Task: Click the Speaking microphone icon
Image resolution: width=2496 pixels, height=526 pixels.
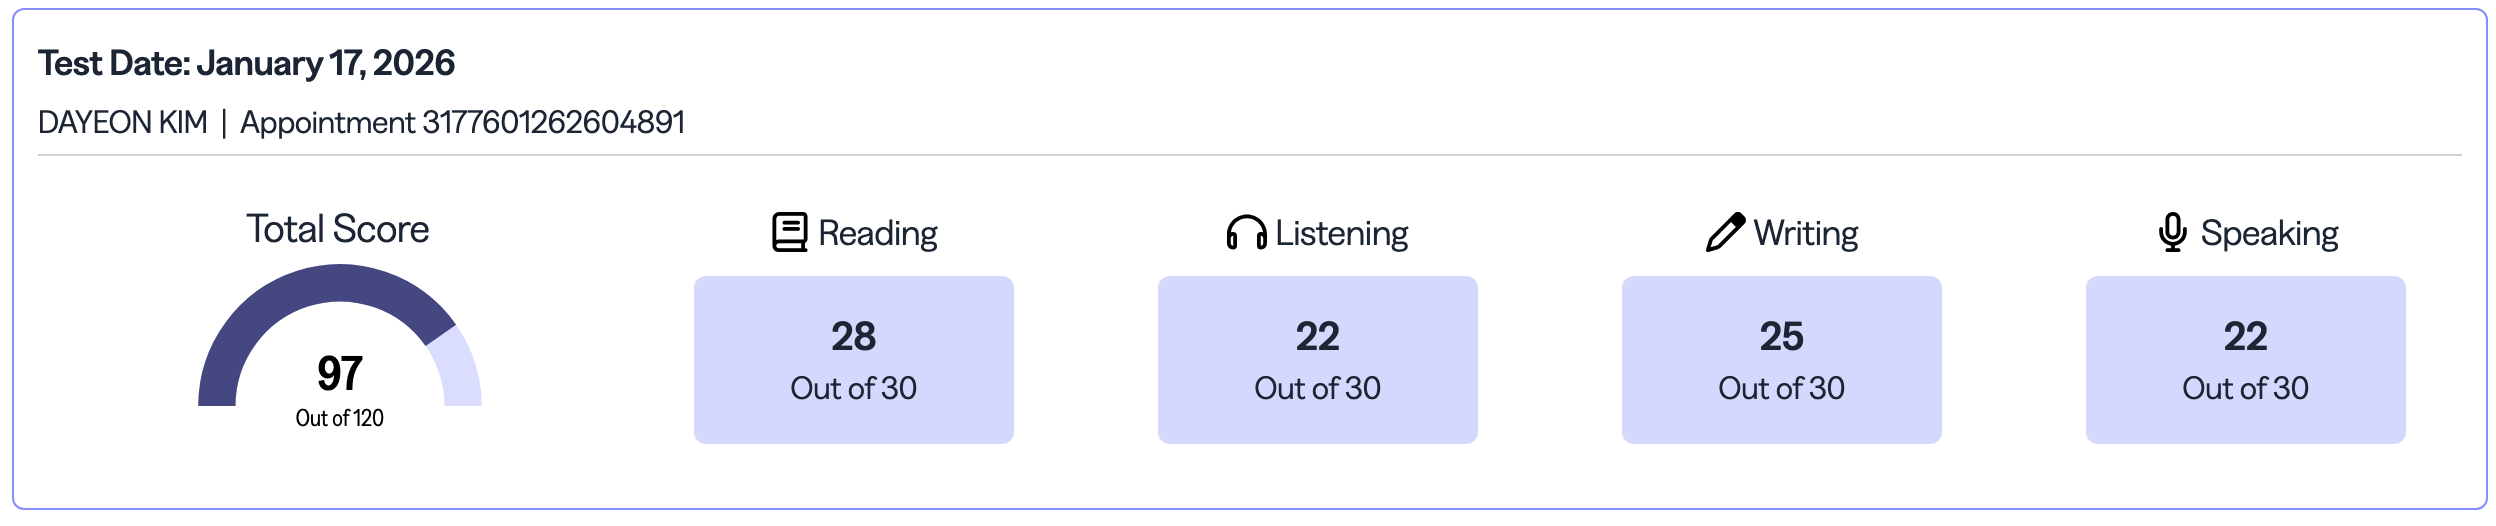Action: 2172,233
